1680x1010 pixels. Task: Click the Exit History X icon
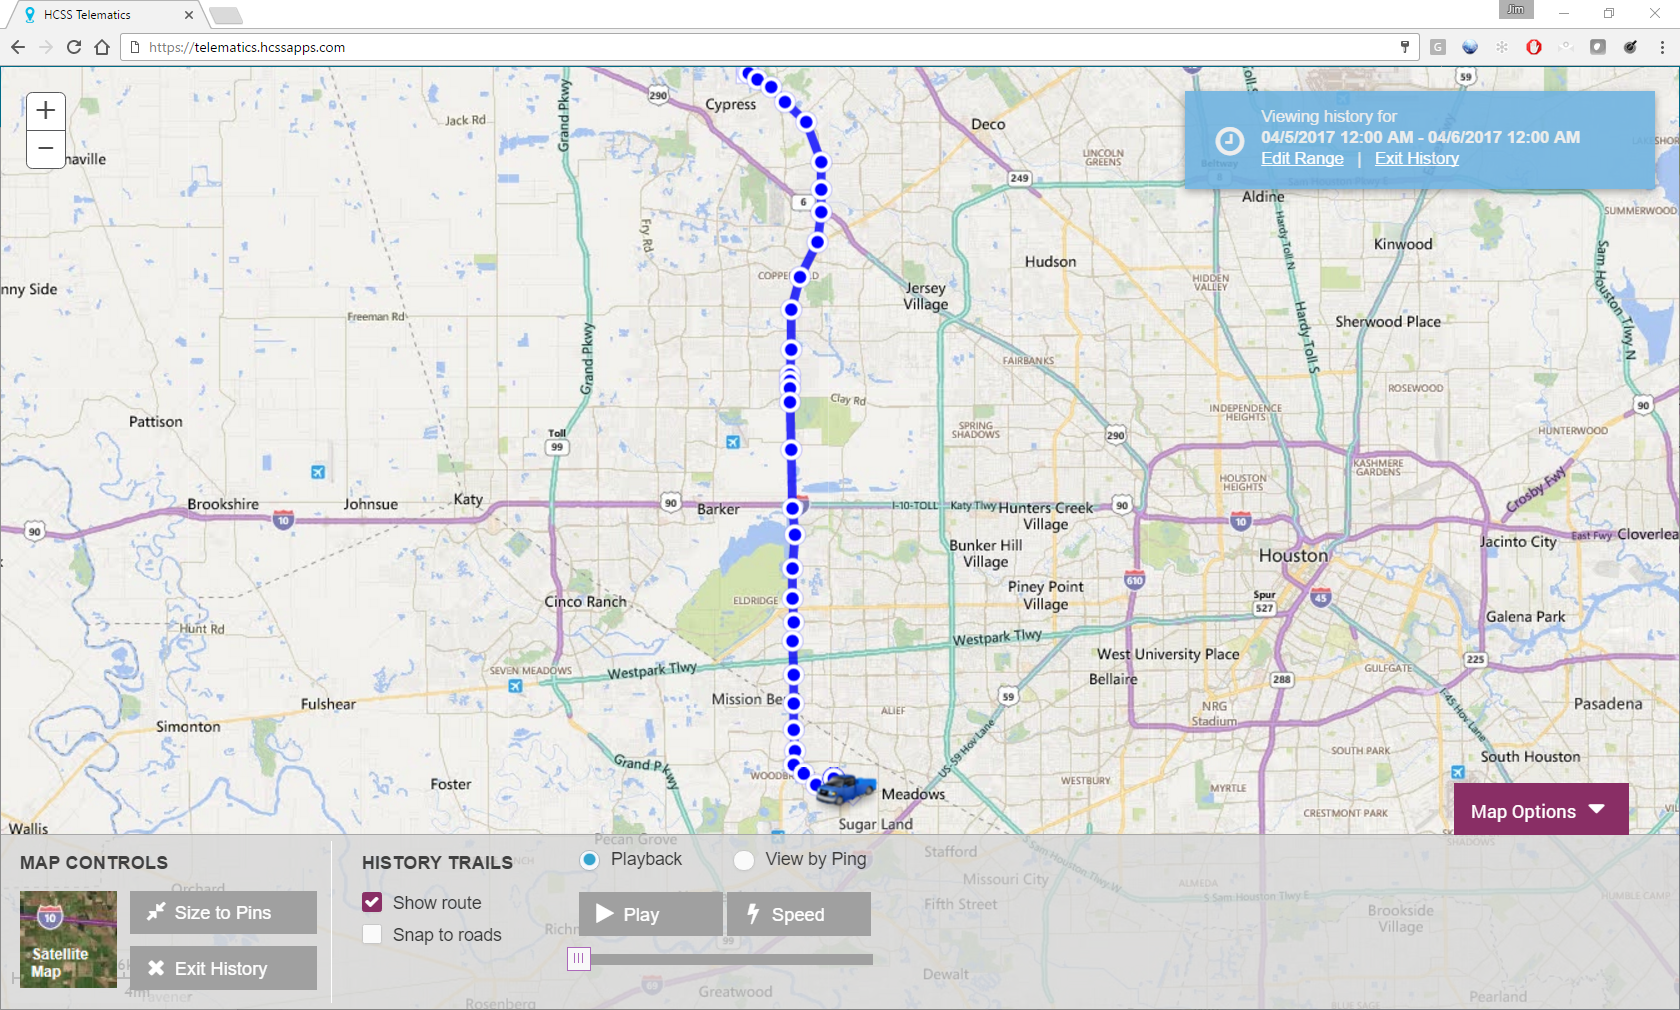click(x=157, y=968)
